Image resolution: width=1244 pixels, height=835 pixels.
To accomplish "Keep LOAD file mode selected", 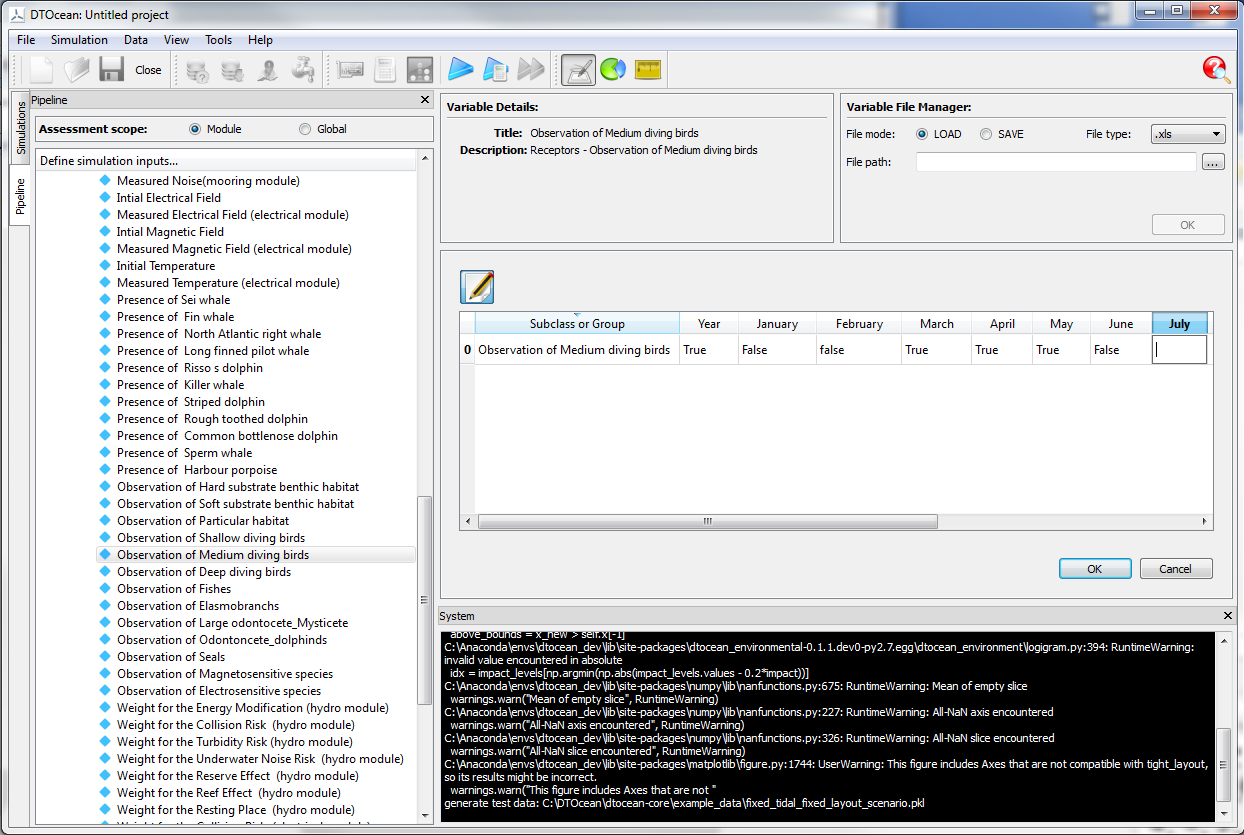I will 922,133.
